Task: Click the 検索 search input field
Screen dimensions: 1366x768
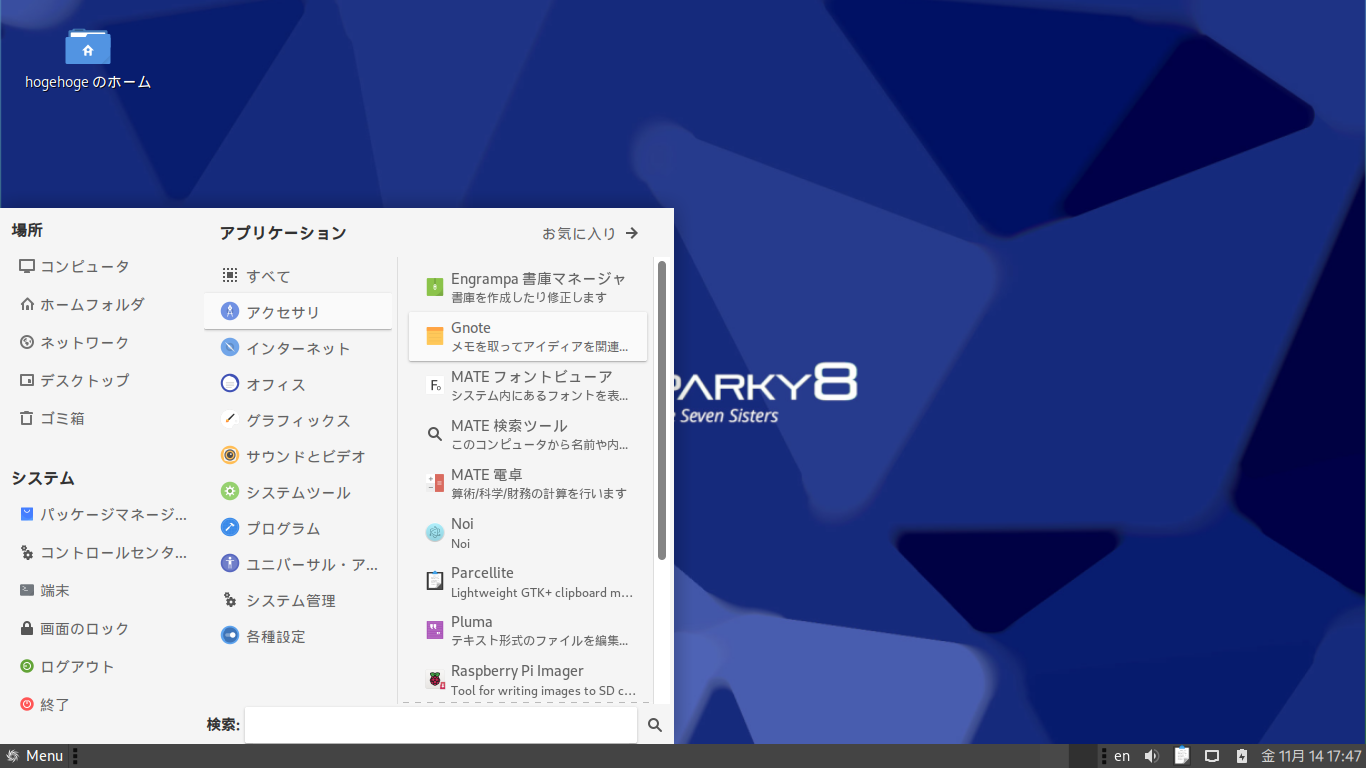Action: click(440, 725)
